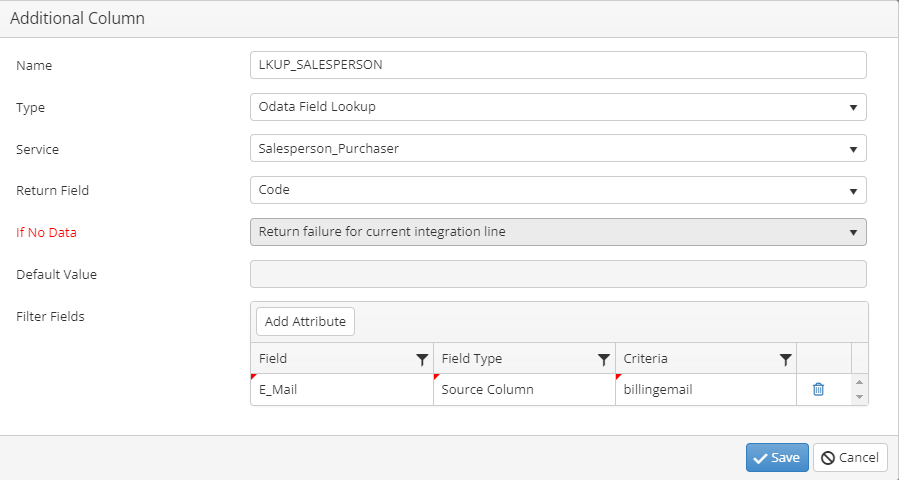Viewport: 899px width, 480px height.
Task: Click the scroll down arrow in filter grid
Action: [859, 397]
